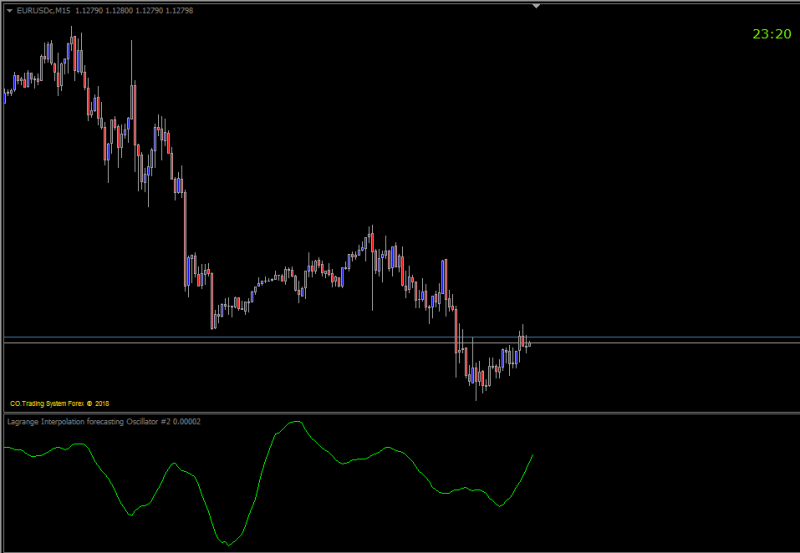Viewport: 800px width, 553px height.
Task: Click the oscillator line's highest peak
Action: (296, 422)
